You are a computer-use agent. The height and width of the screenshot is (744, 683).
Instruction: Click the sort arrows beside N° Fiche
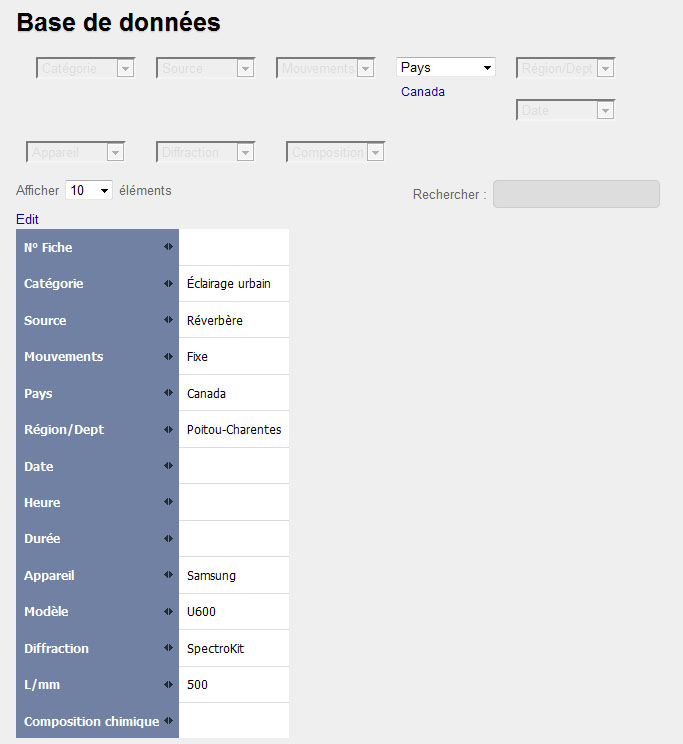pyautogui.click(x=168, y=247)
